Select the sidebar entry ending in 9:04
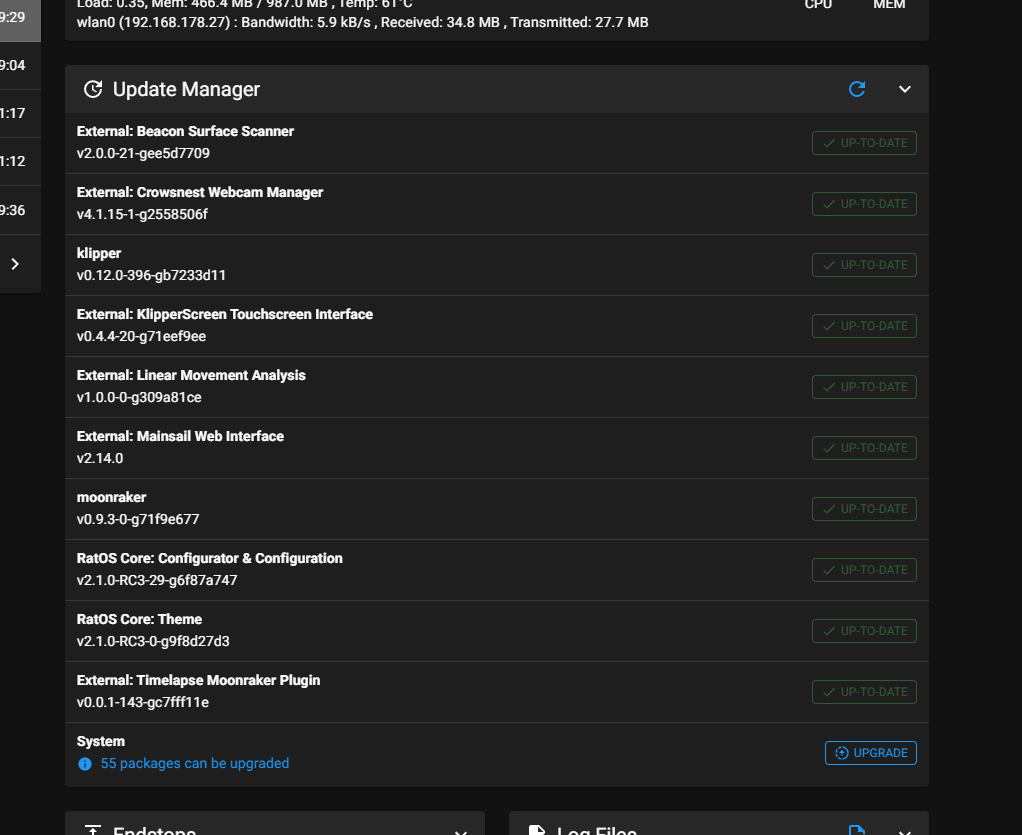The width and height of the screenshot is (1022, 835). tap(20, 66)
